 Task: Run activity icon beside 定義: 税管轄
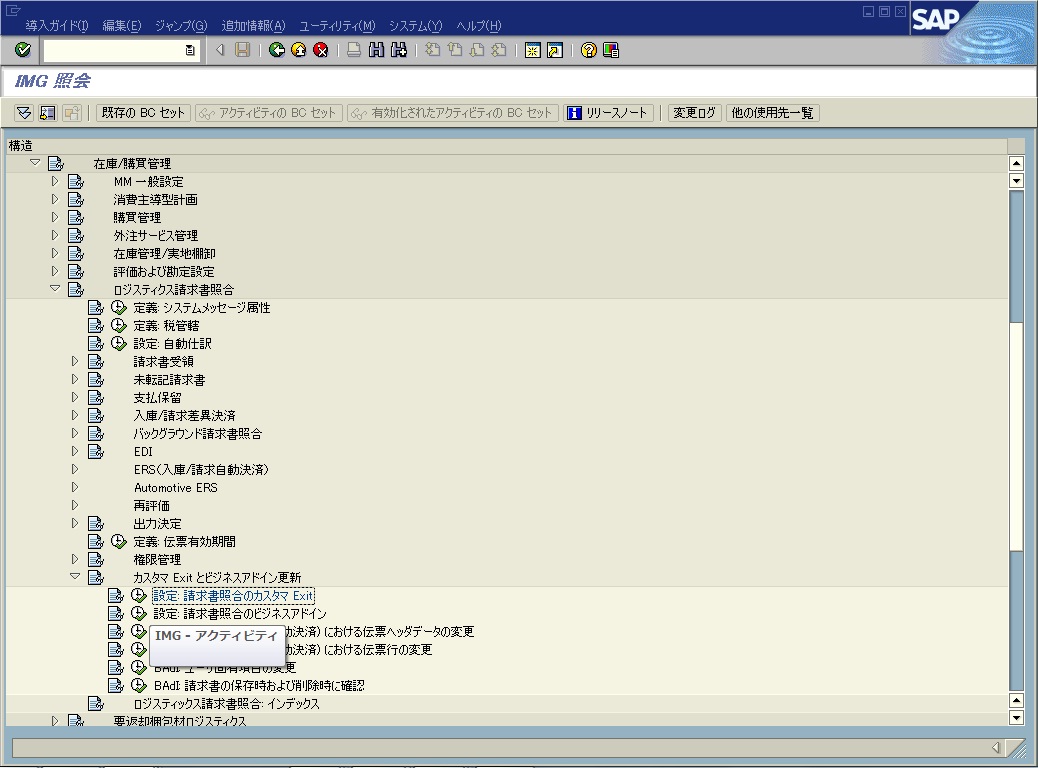(118, 326)
